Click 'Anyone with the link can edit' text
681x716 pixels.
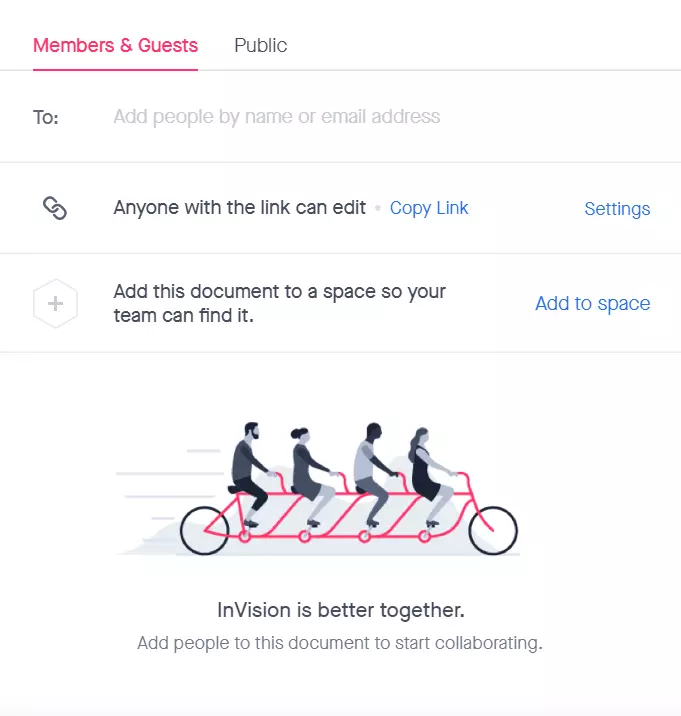(239, 208)
